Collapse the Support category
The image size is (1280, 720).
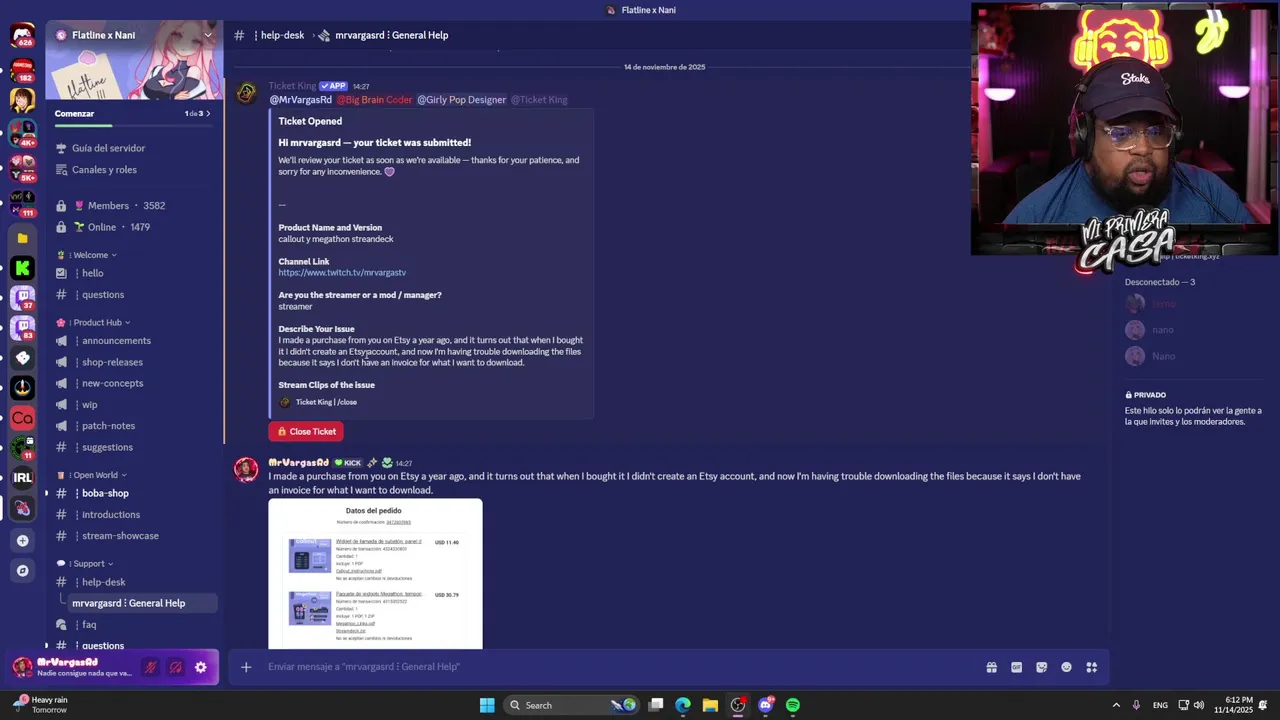click(x=86, y=563)
